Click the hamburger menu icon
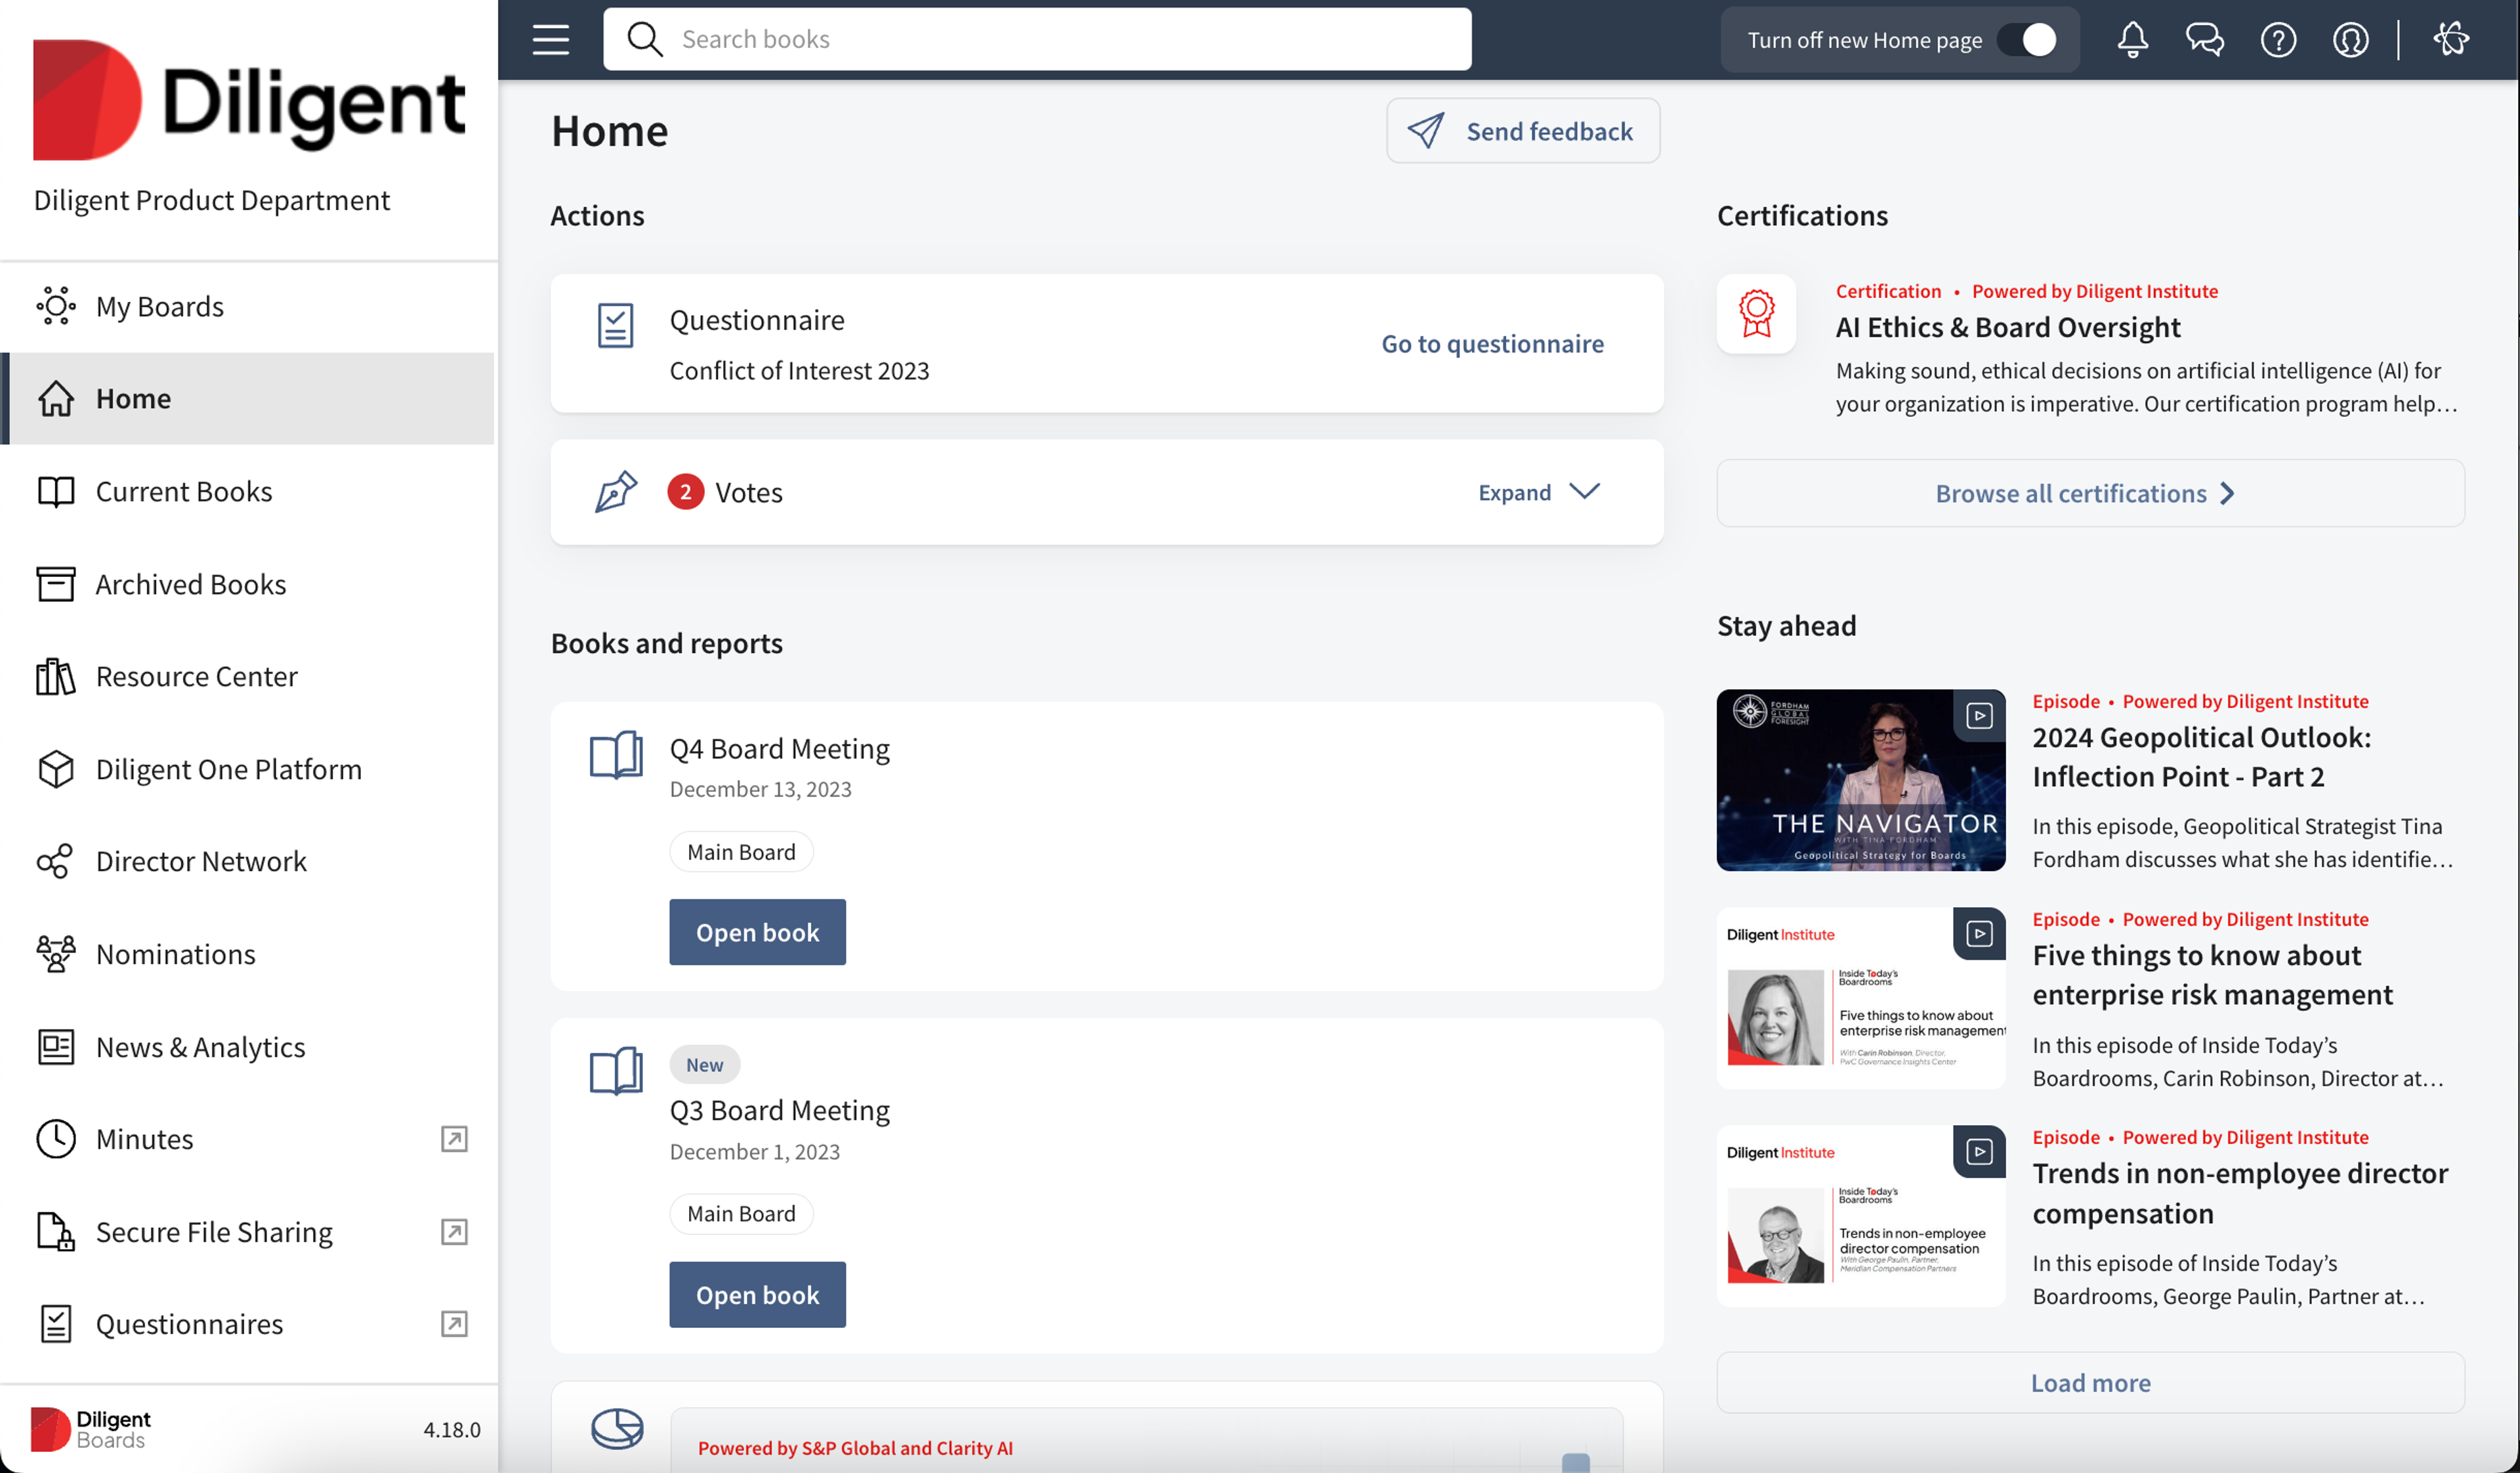 point(550,40)
